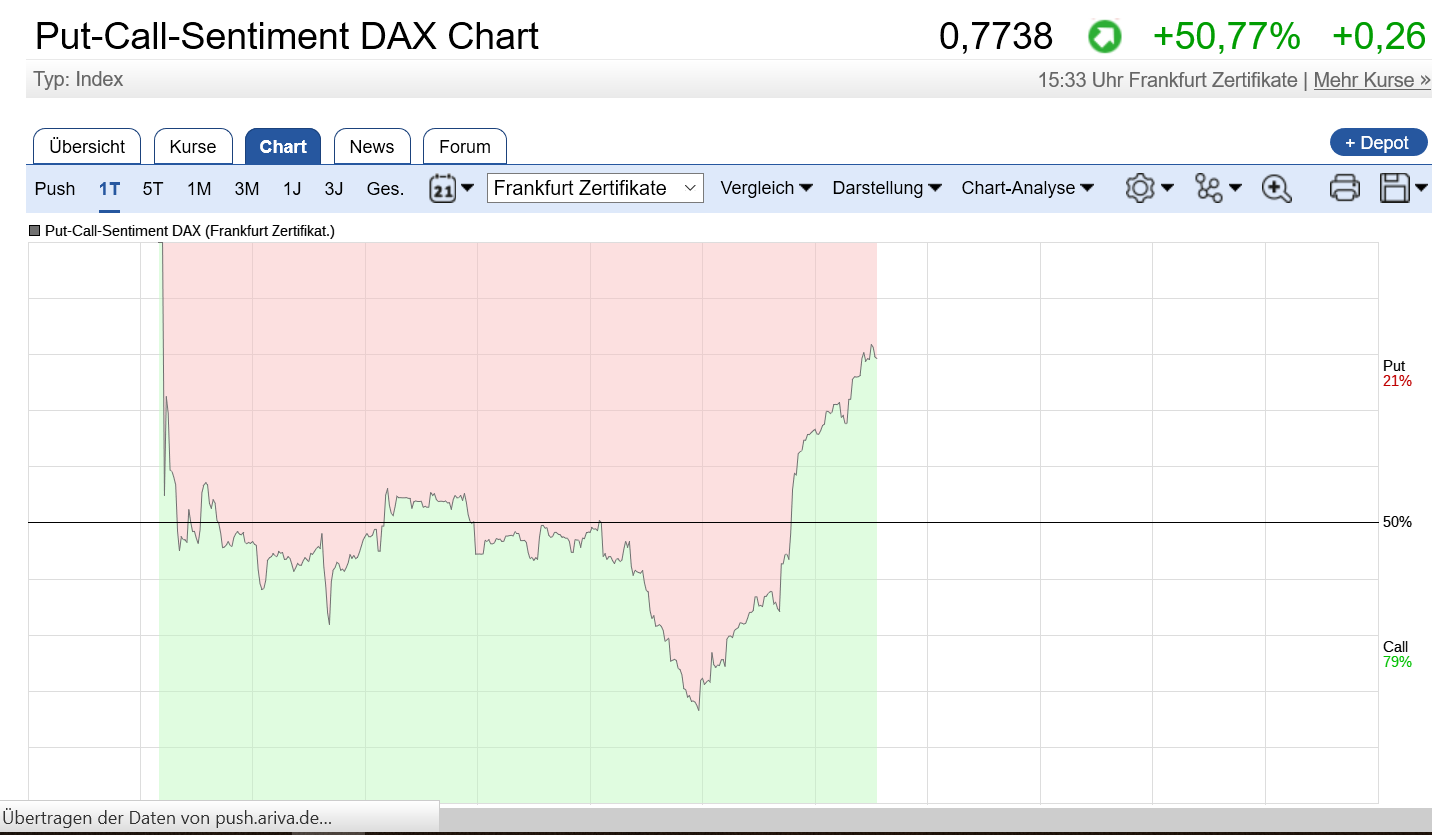Click the + Depot button

click(1378, 141)
